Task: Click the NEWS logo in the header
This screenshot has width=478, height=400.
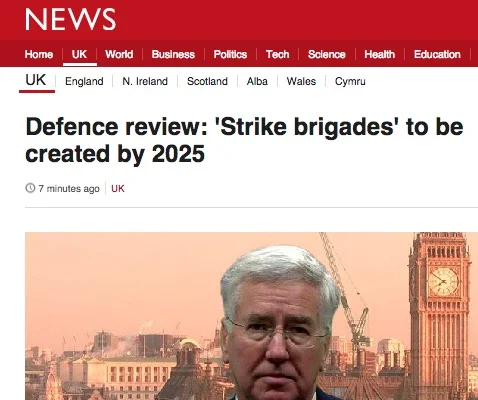Action: pos(70,19)
